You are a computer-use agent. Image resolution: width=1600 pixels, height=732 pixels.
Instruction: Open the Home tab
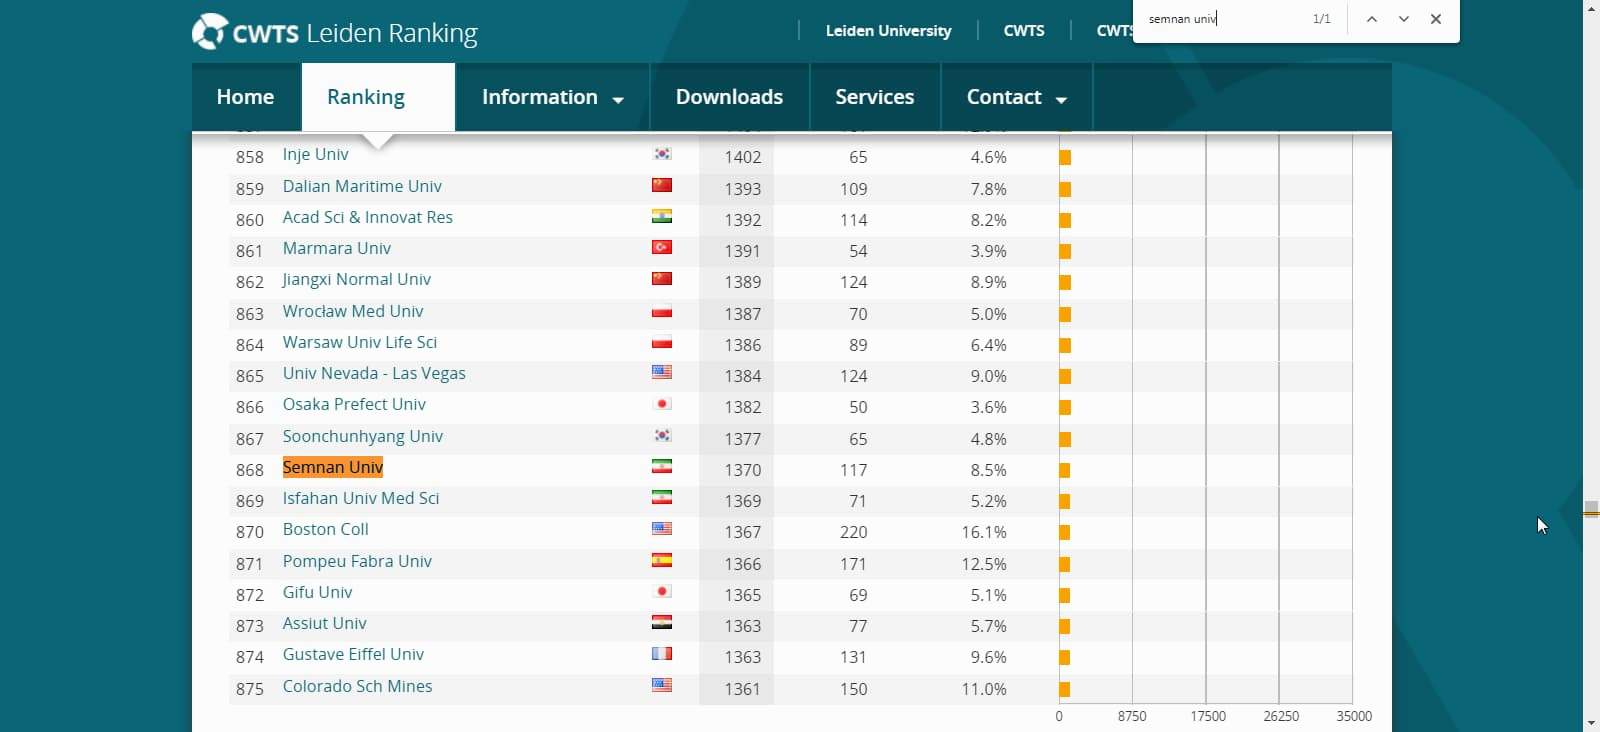(x=245, y=97)
